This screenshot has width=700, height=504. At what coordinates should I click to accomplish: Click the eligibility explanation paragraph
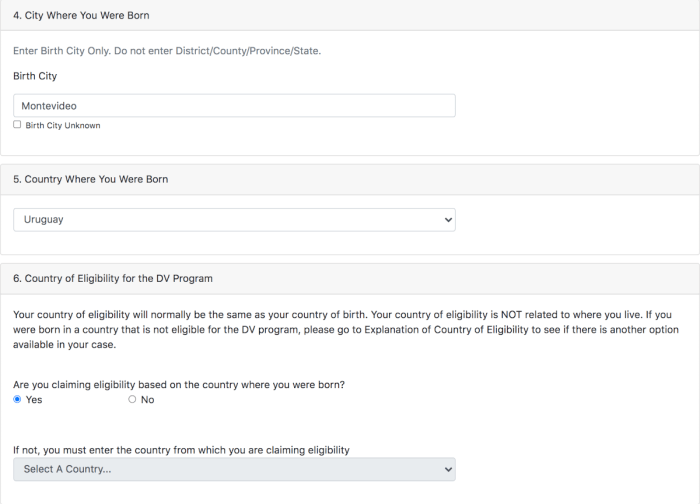pyautogui.click(x=346, y=329)
